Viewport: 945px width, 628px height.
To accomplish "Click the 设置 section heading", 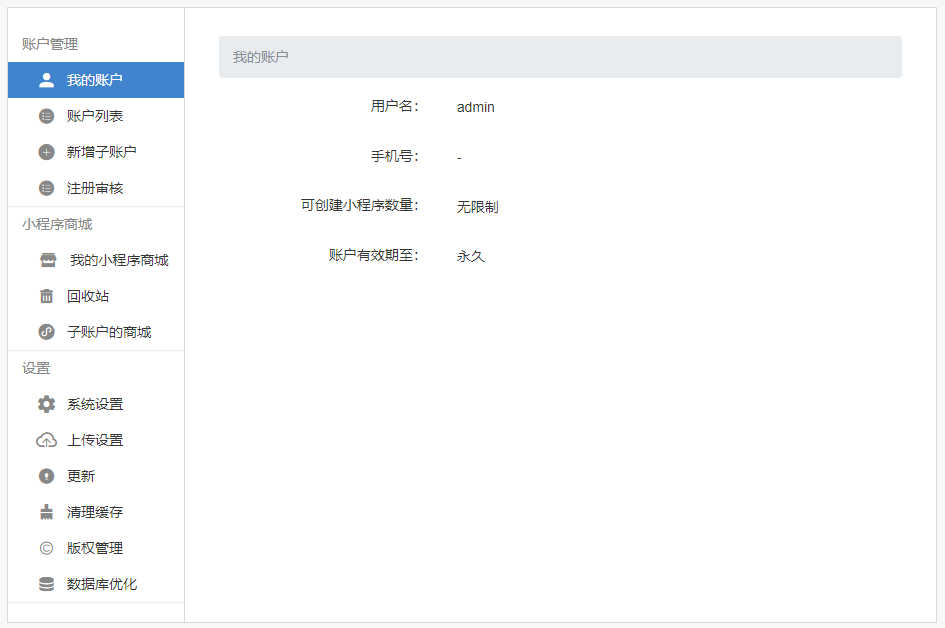I will (36, 368).
